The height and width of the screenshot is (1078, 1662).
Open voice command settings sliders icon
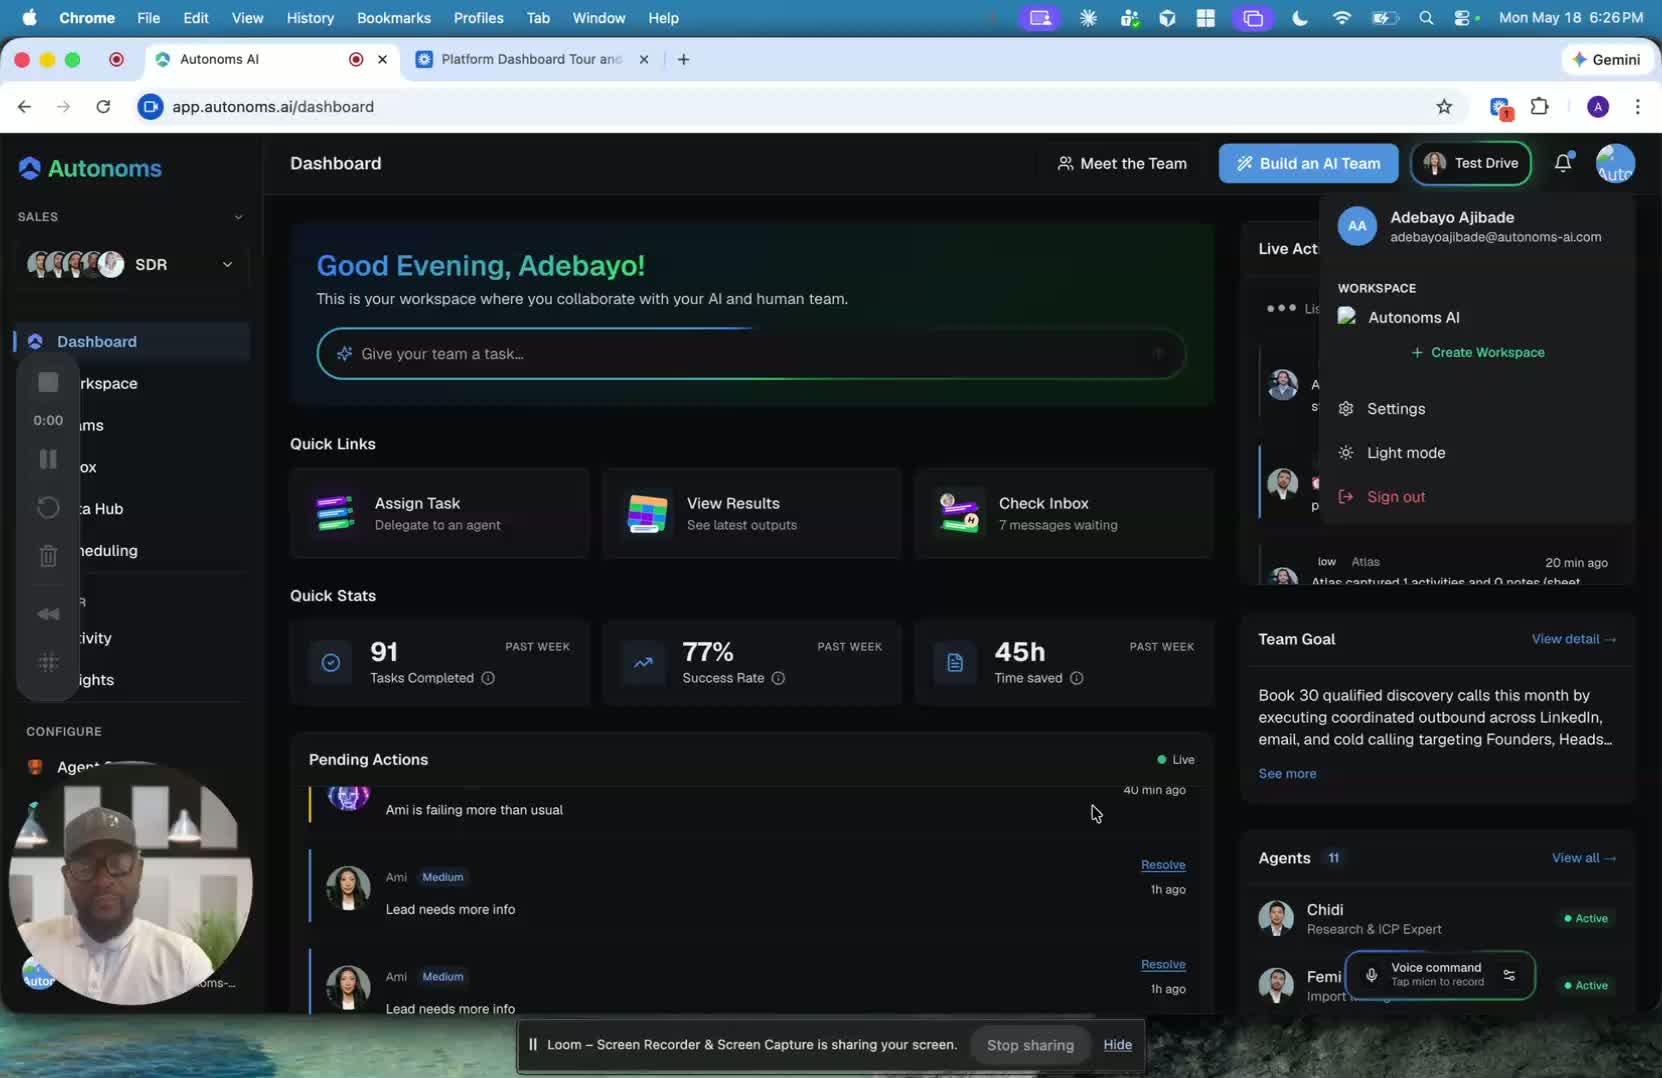[x=1509, y=975]
